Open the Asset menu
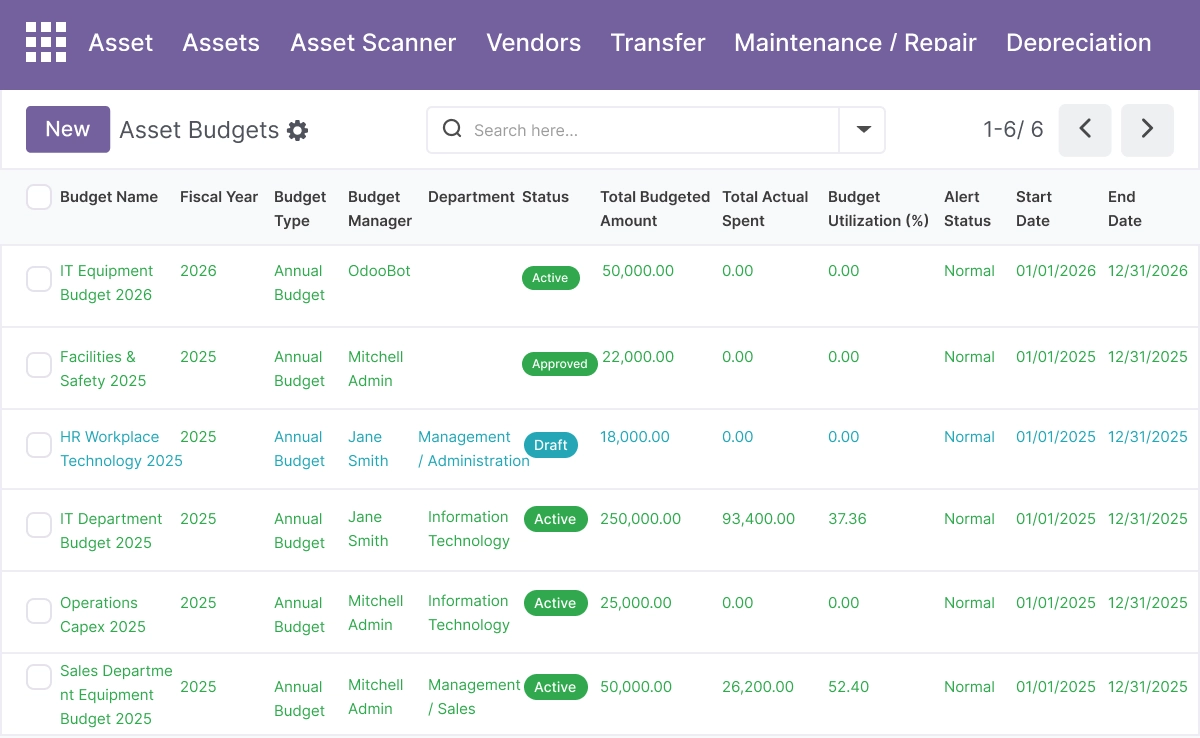This screenshot has width=1200, height=738. [121, 43]
